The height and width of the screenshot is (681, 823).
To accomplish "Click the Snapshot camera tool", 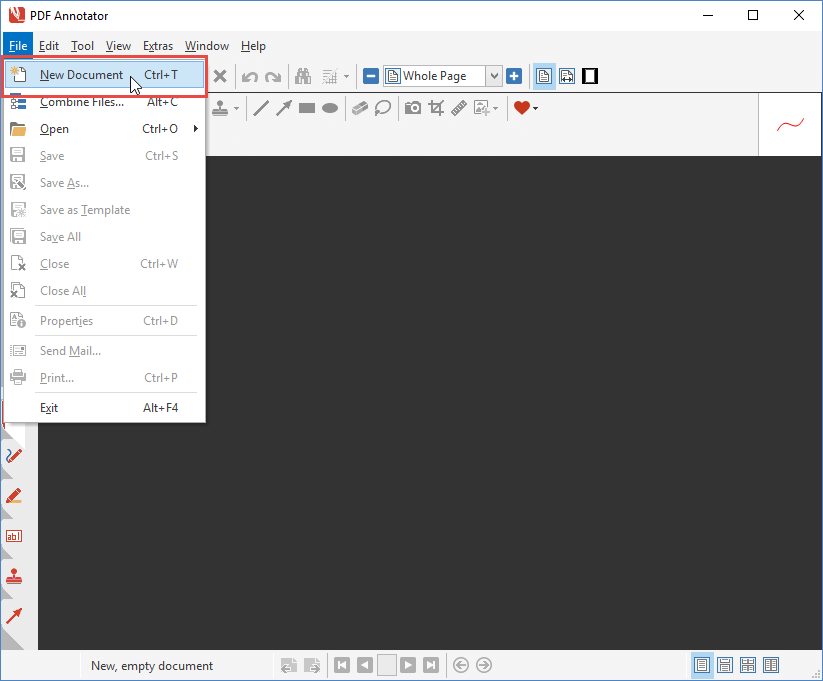I will coord(413,108).
